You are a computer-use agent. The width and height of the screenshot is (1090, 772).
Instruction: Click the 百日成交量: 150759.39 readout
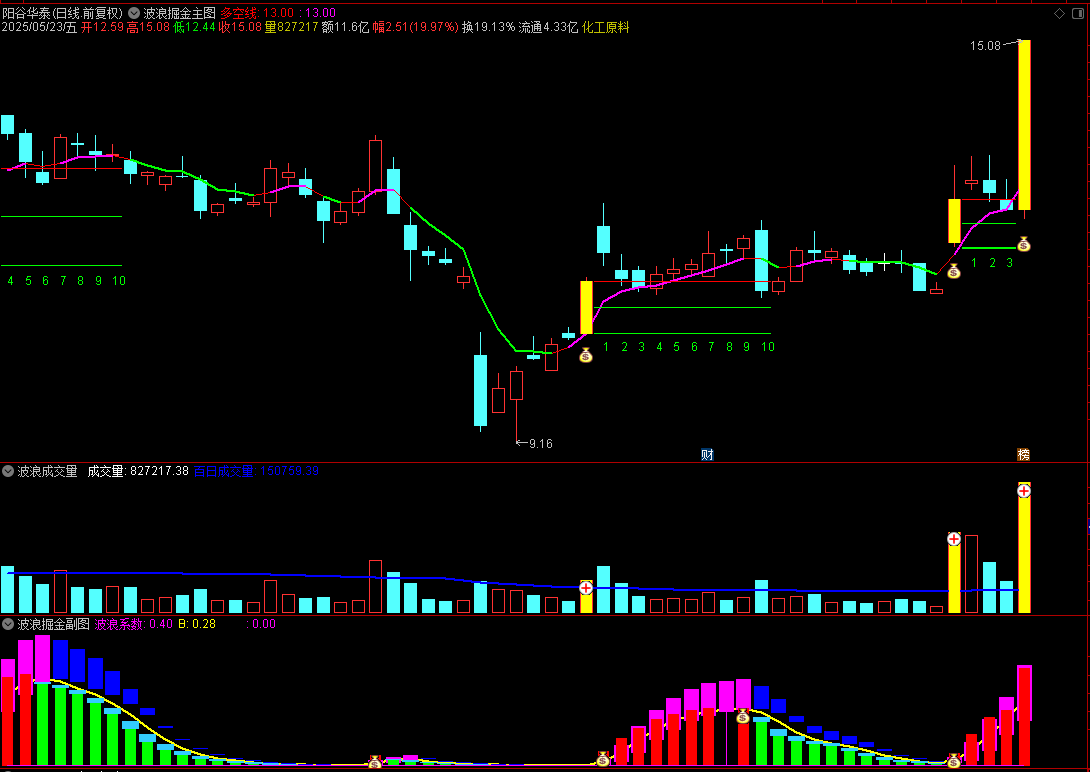256,471
